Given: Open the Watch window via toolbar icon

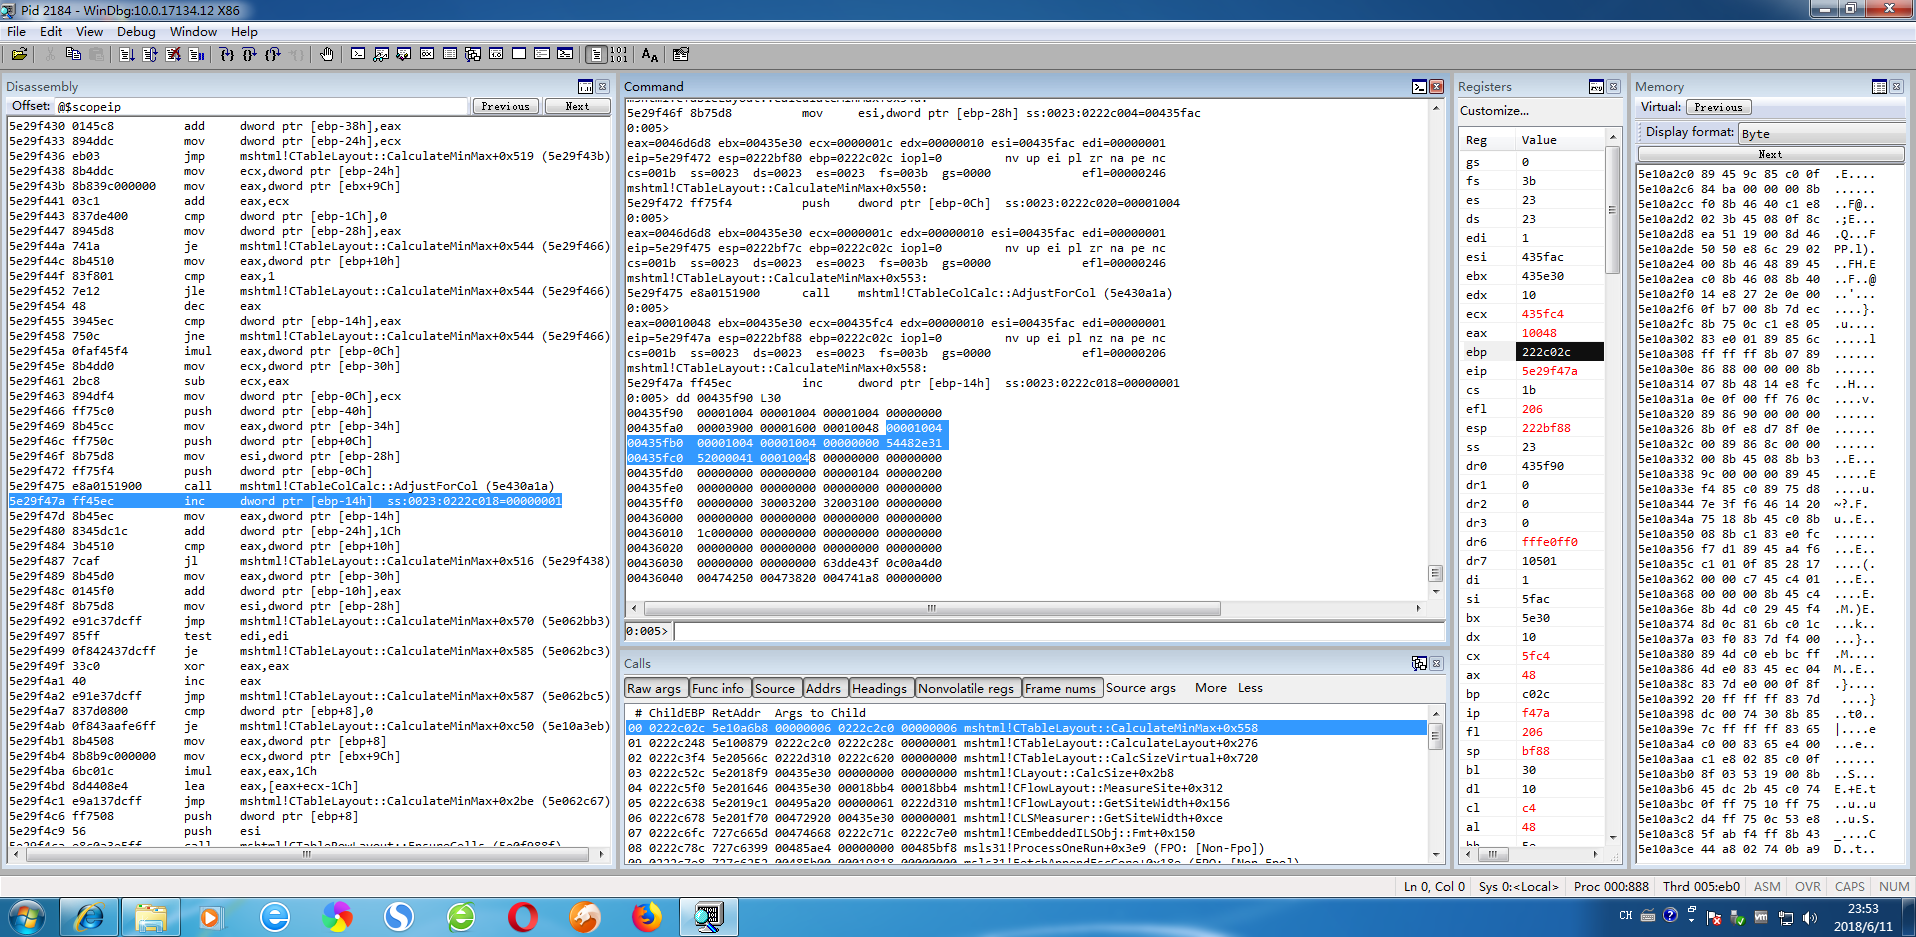Looking at the screenshot, I should click(x=381, y=54).
